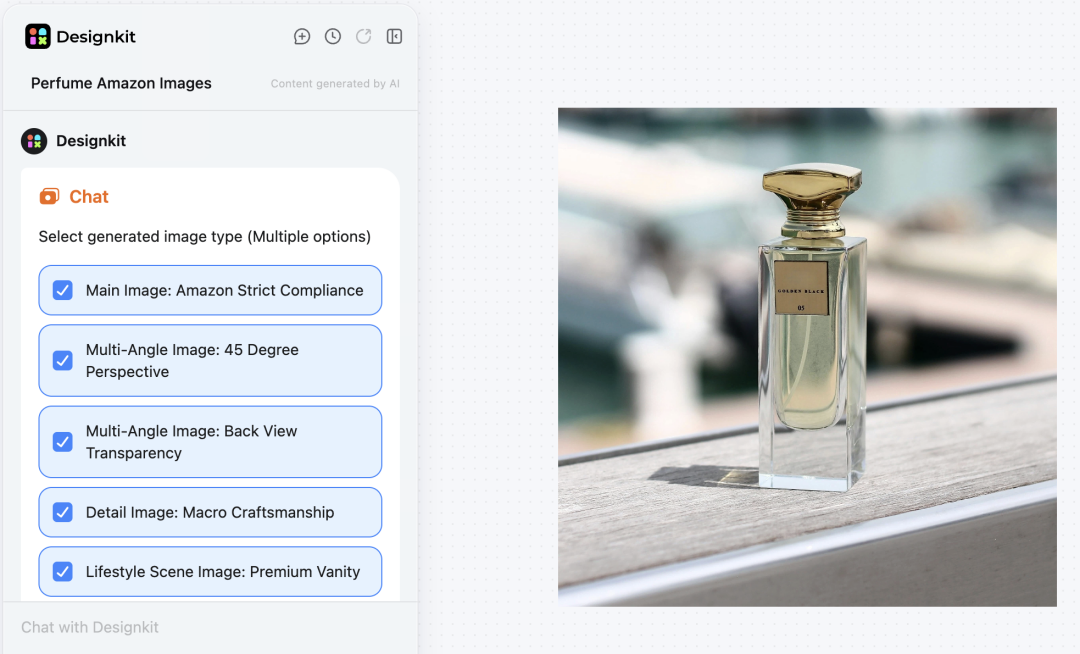Select the perfume bottle preview image
Image resolution: width=1080 pixels, height=654 pixels.
tap(807, 355)
